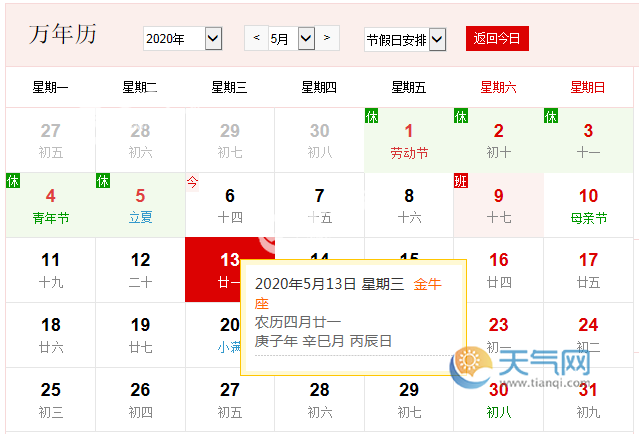Select May 3 十一 date
Image resolution: width=639 pixels, height=434 pixels.
coord(588,140)
